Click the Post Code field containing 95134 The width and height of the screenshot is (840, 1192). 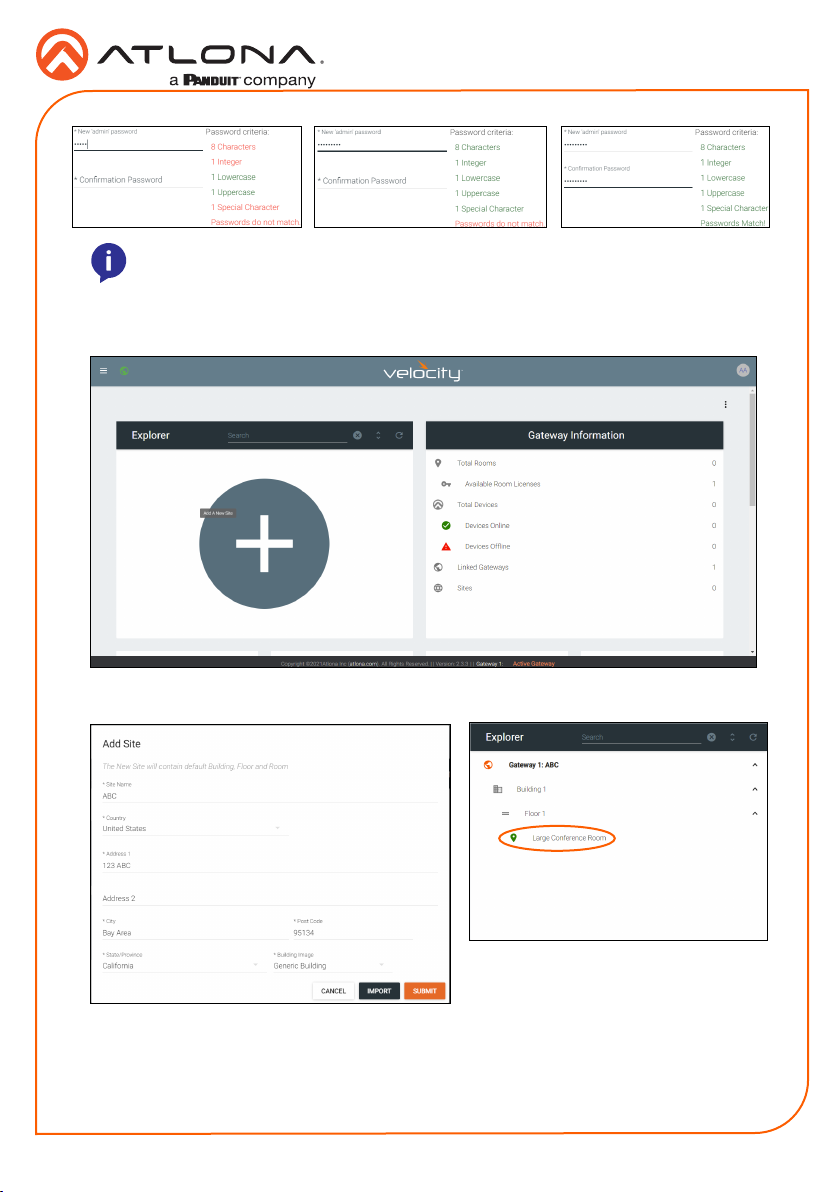point(353,933)
